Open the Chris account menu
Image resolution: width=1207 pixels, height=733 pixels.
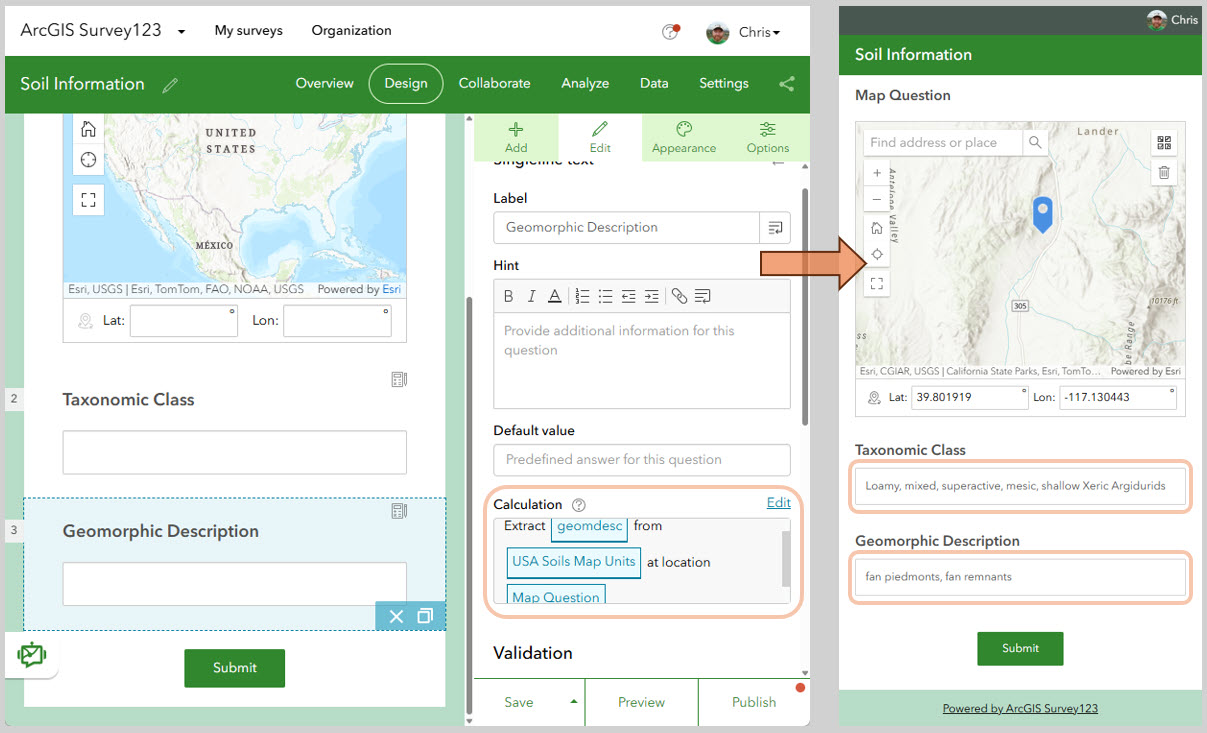click(742, 31)
